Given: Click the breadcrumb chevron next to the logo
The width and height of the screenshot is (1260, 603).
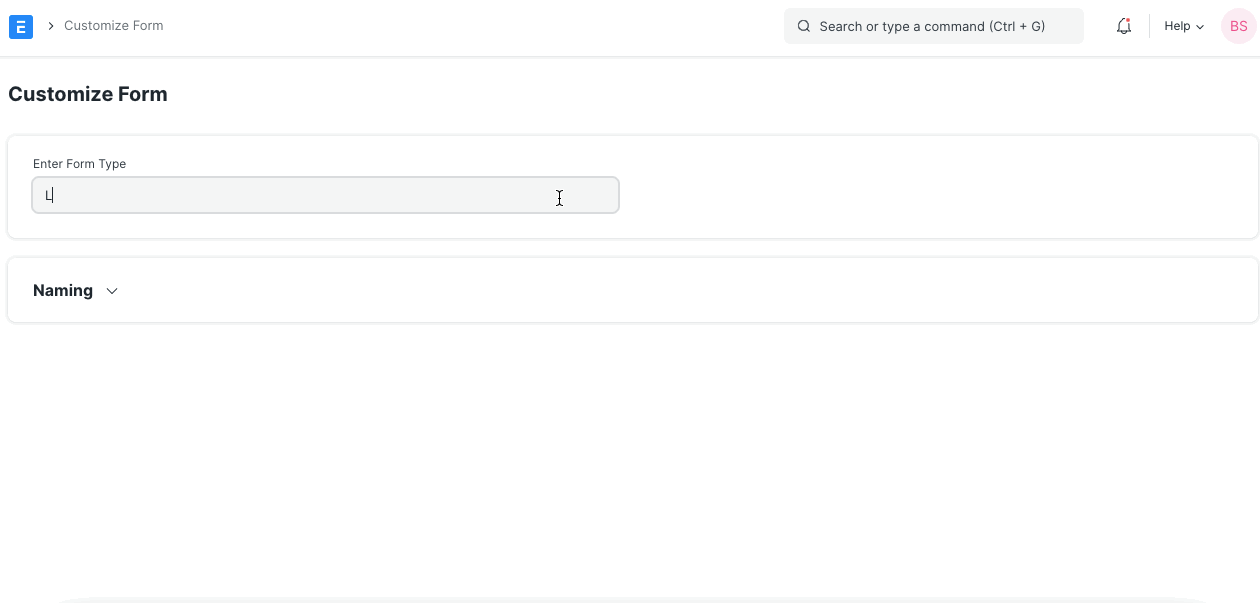Looking at the screenshot, I should click(x=49, y=26).
